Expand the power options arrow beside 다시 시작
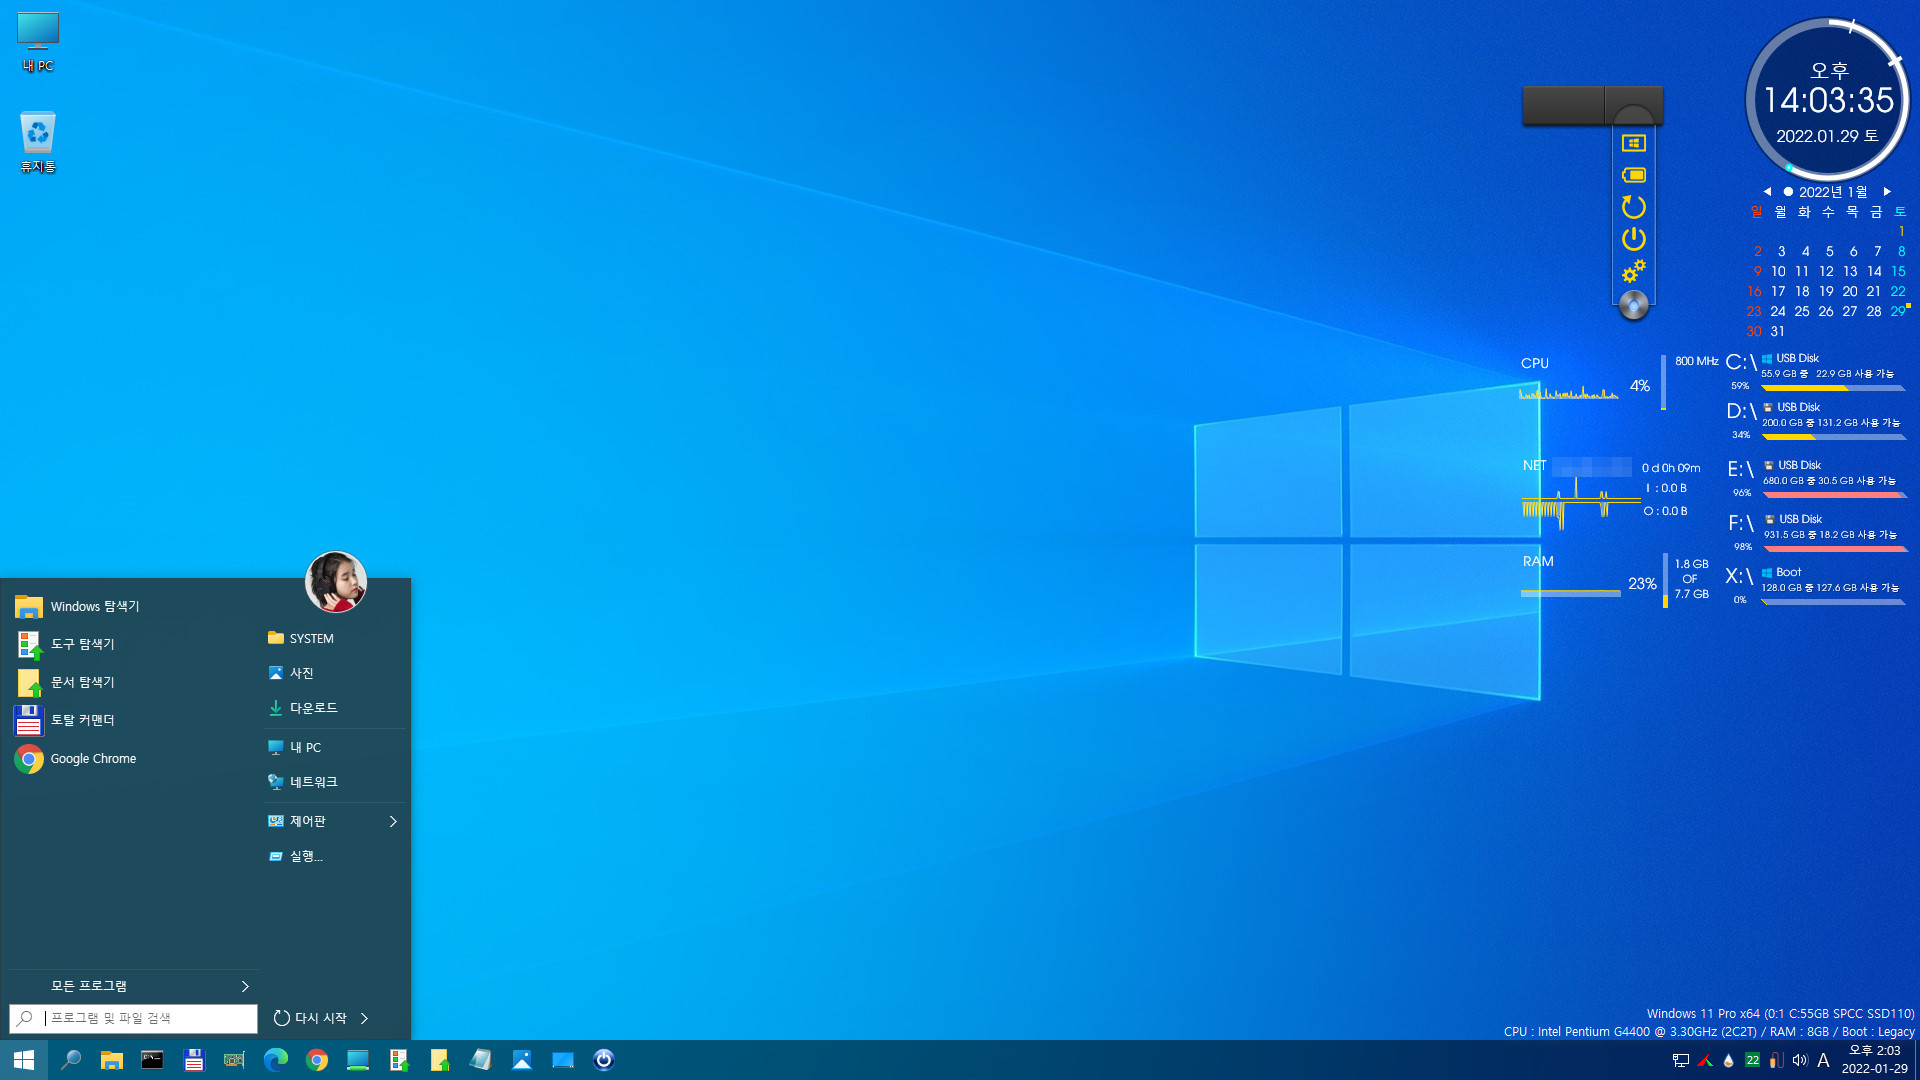The image size is (1920, 1080). [x=365, y=1018]
